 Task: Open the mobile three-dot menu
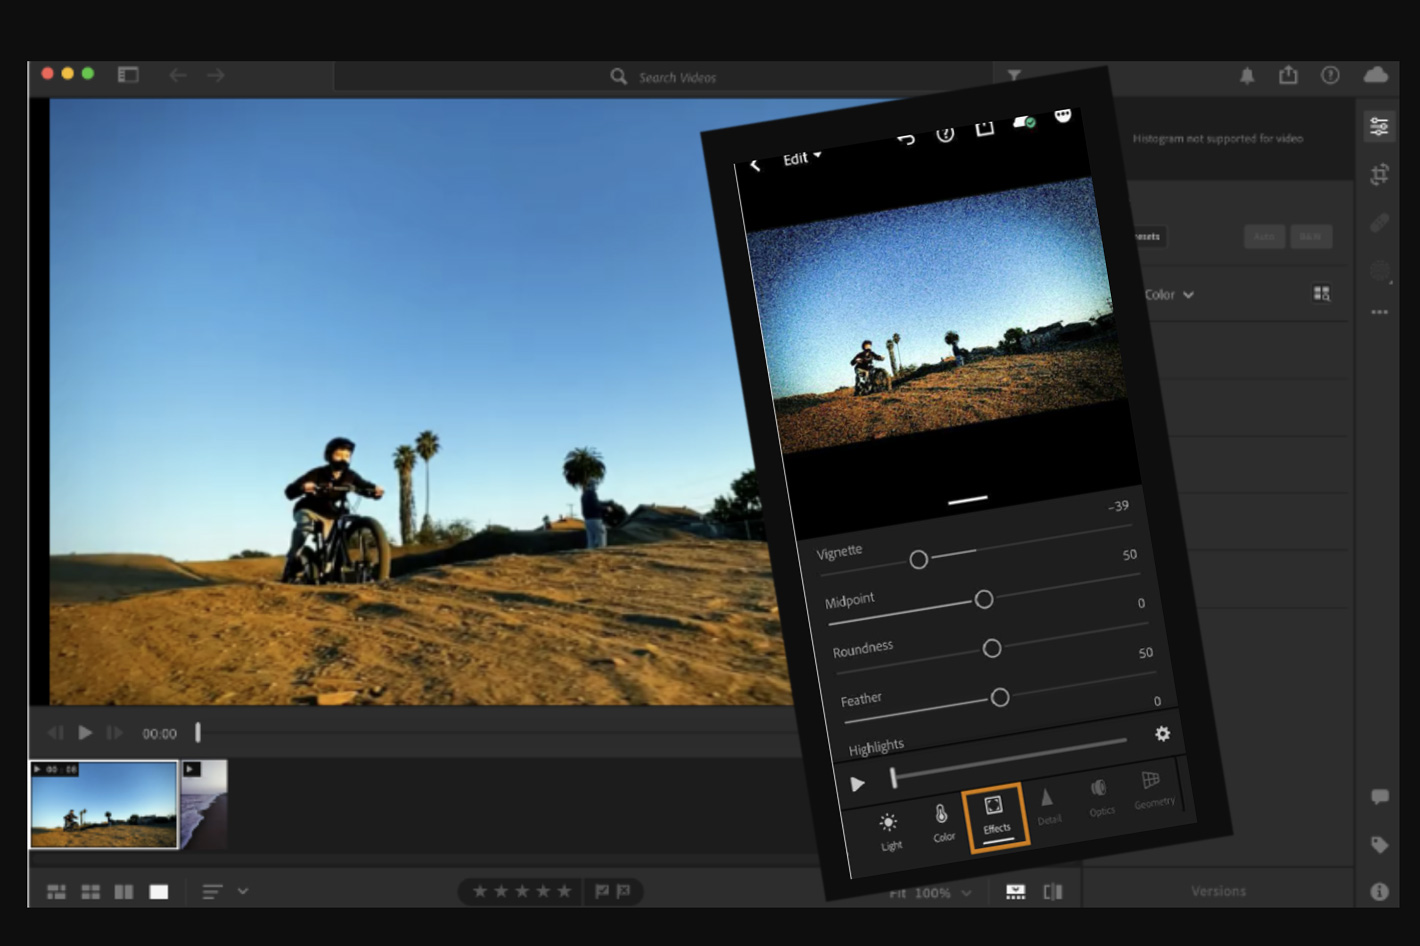coord(1063,115)
